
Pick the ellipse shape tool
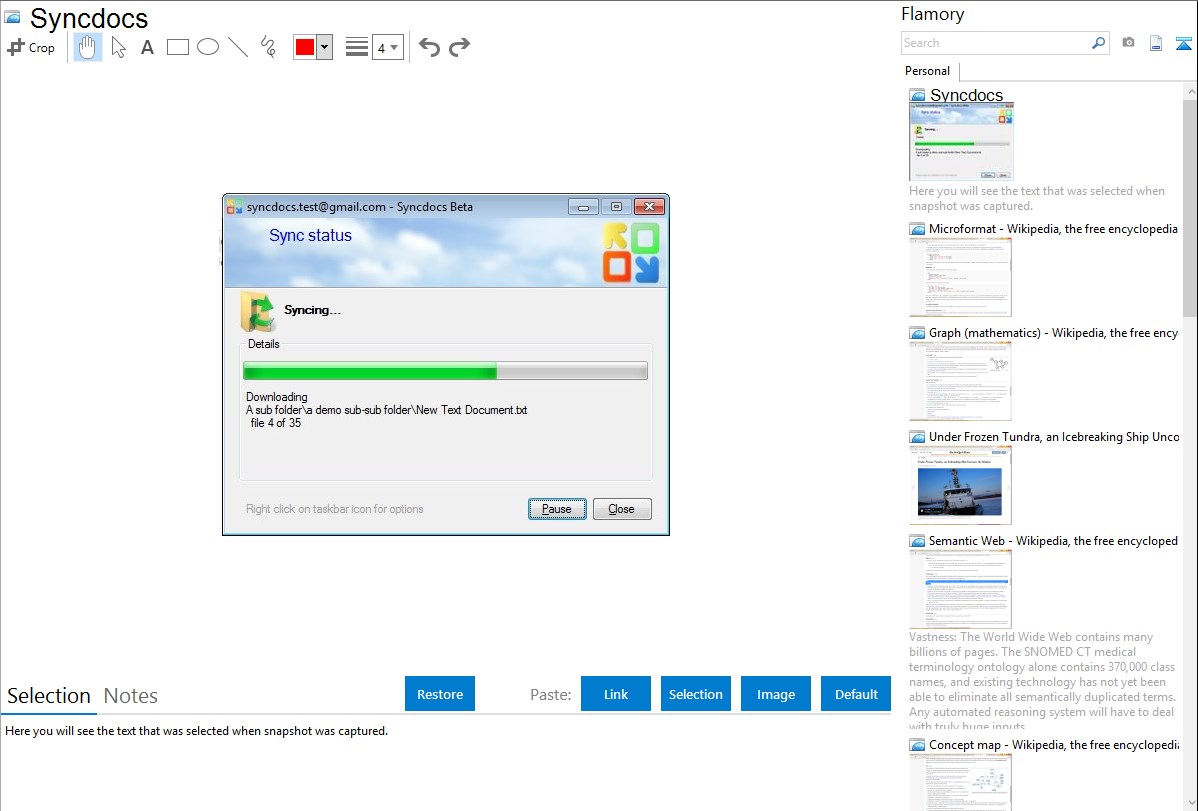(208, 47)
